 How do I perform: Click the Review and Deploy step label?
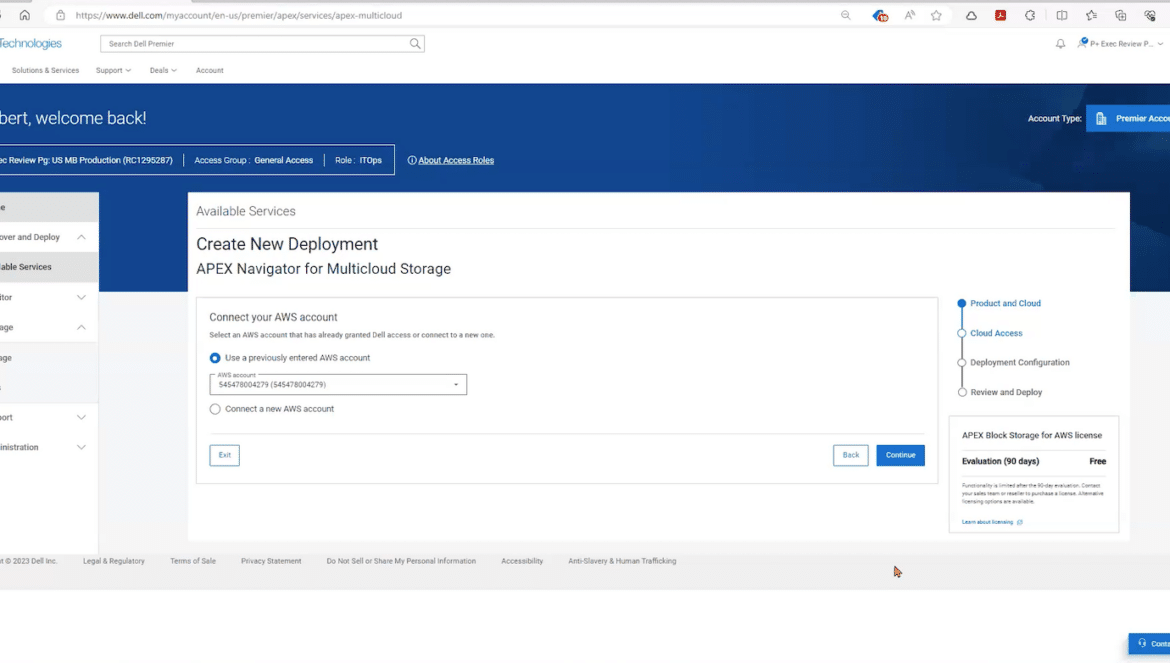coord(1006,392)
